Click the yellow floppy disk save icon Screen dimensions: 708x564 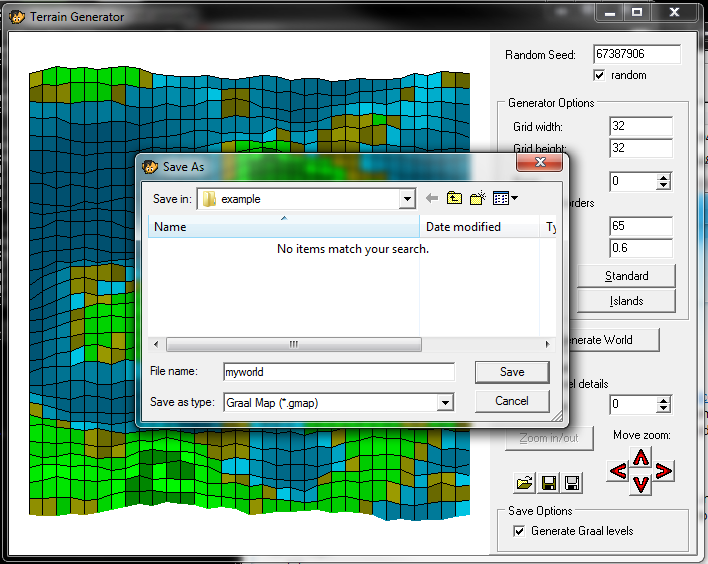click(548, 483)
